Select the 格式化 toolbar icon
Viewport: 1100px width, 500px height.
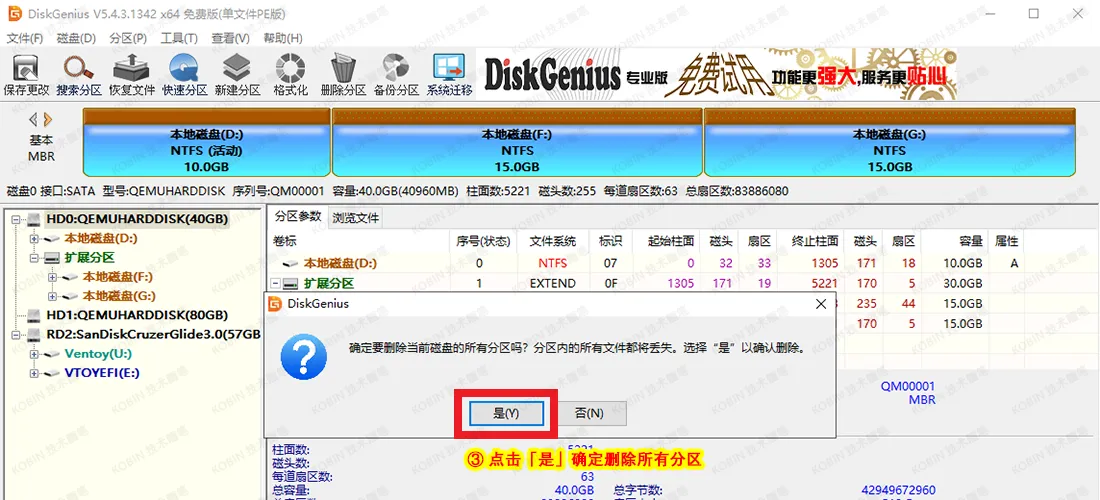[290, 75]
